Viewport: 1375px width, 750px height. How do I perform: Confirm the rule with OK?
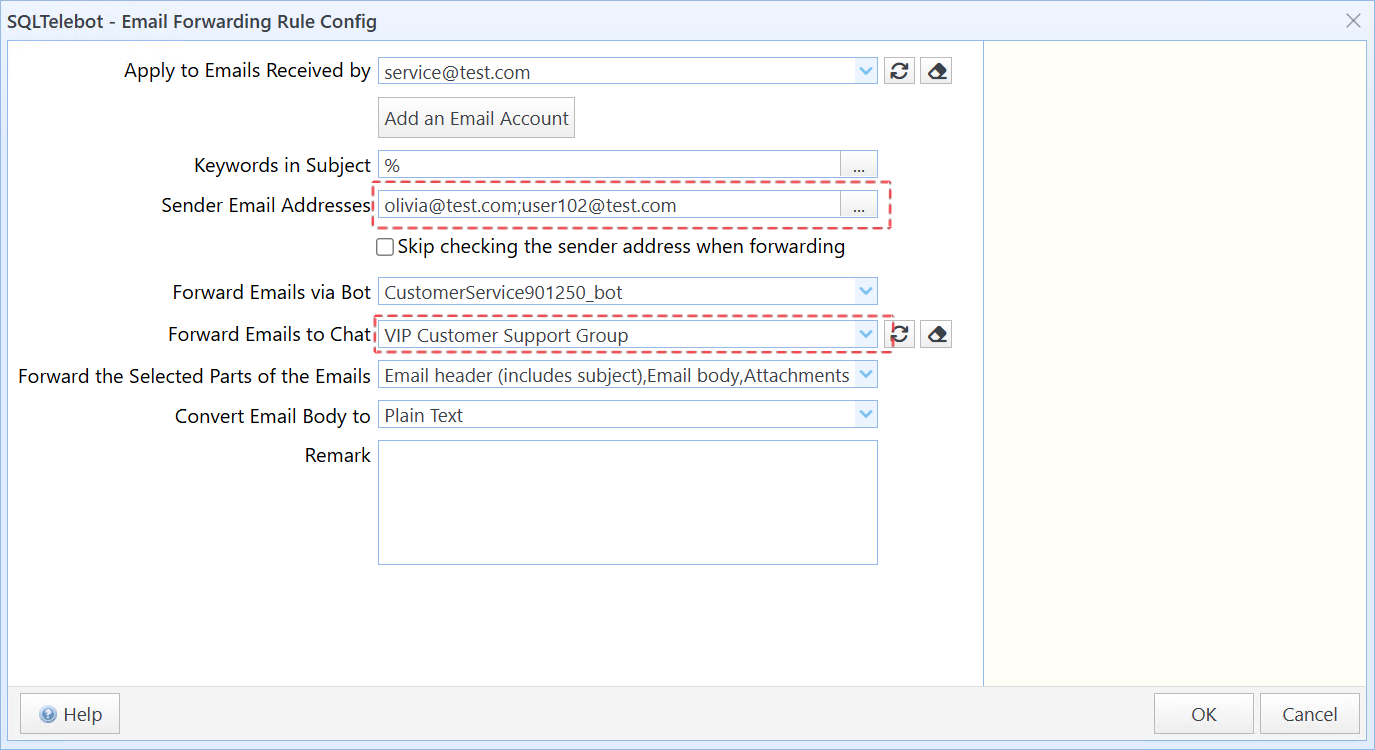click(x=1203, y=714)
